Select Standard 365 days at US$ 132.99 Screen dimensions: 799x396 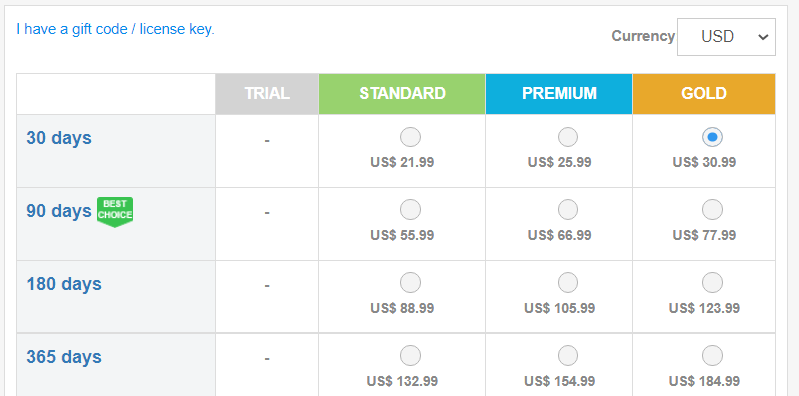[410, 356]
